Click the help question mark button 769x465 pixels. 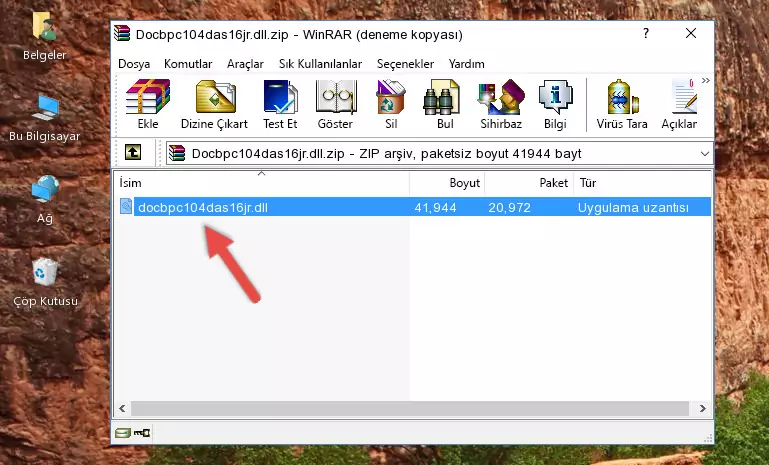click(x=646, y=33)
